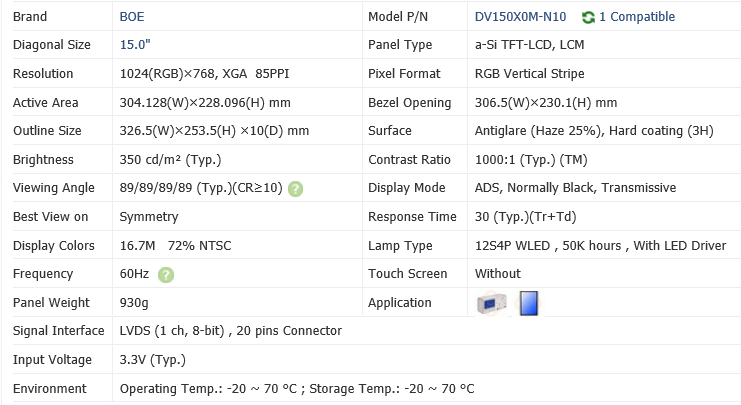Open the BOE brand link
The width and height of the screenshot is (741, 405).
click(132, 17)
